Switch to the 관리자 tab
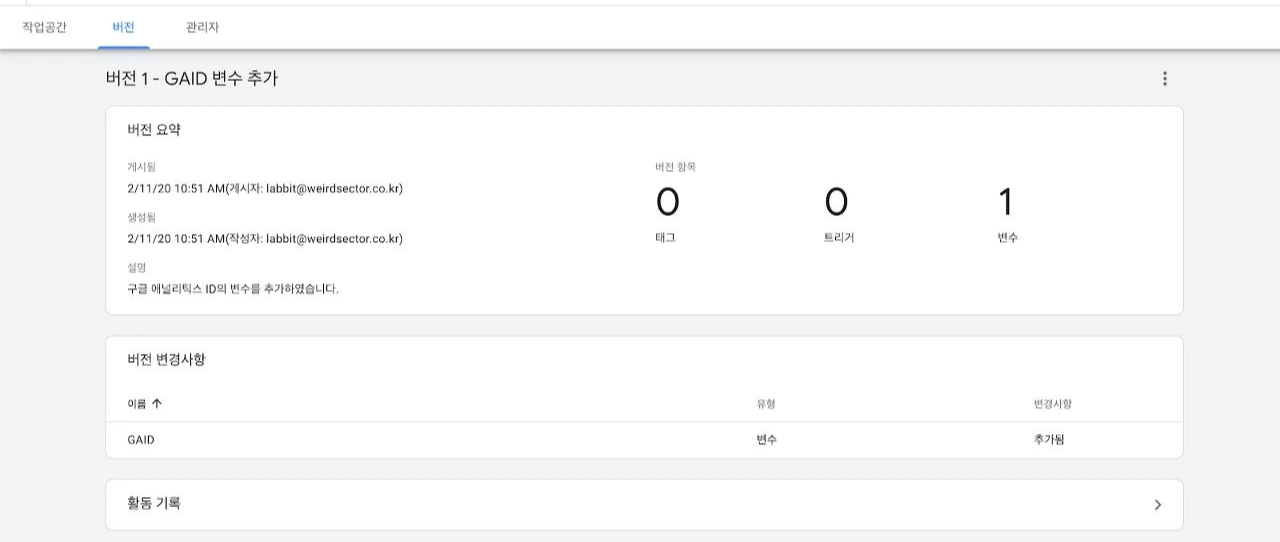The image size is (1280, 542). (x=202, y=27)
